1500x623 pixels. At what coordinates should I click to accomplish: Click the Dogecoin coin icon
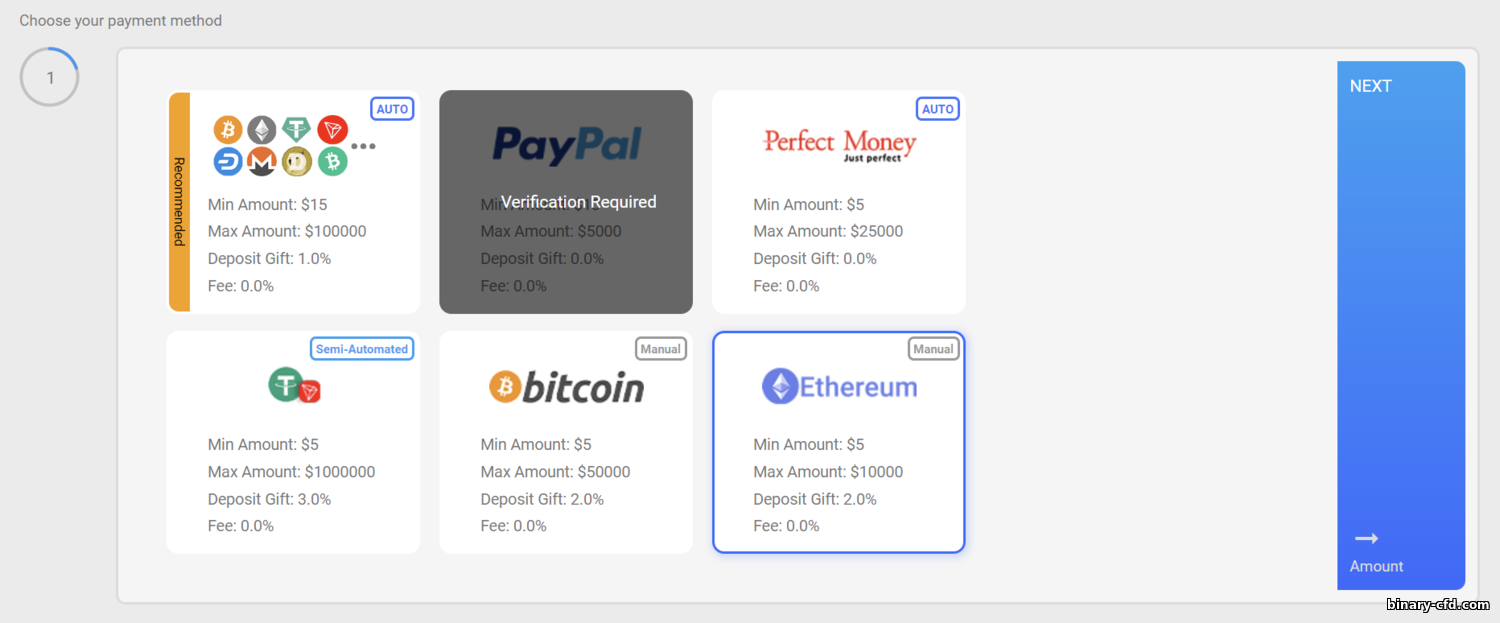[297, 161]
